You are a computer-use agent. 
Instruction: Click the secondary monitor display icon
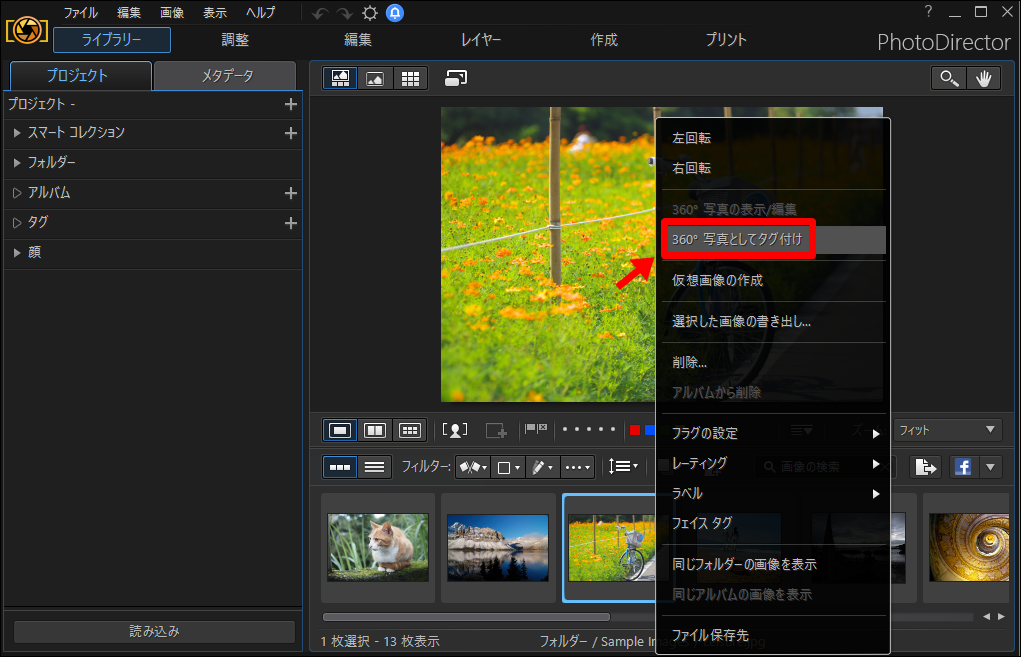pyautogui.click(x=456, y=78)
